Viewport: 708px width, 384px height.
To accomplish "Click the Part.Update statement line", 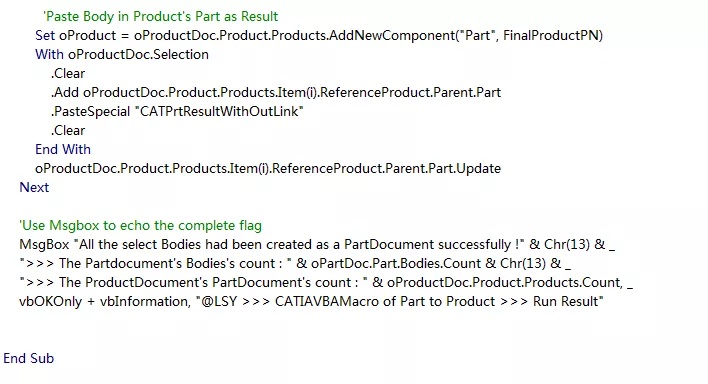I will click(x=268, y=168).
